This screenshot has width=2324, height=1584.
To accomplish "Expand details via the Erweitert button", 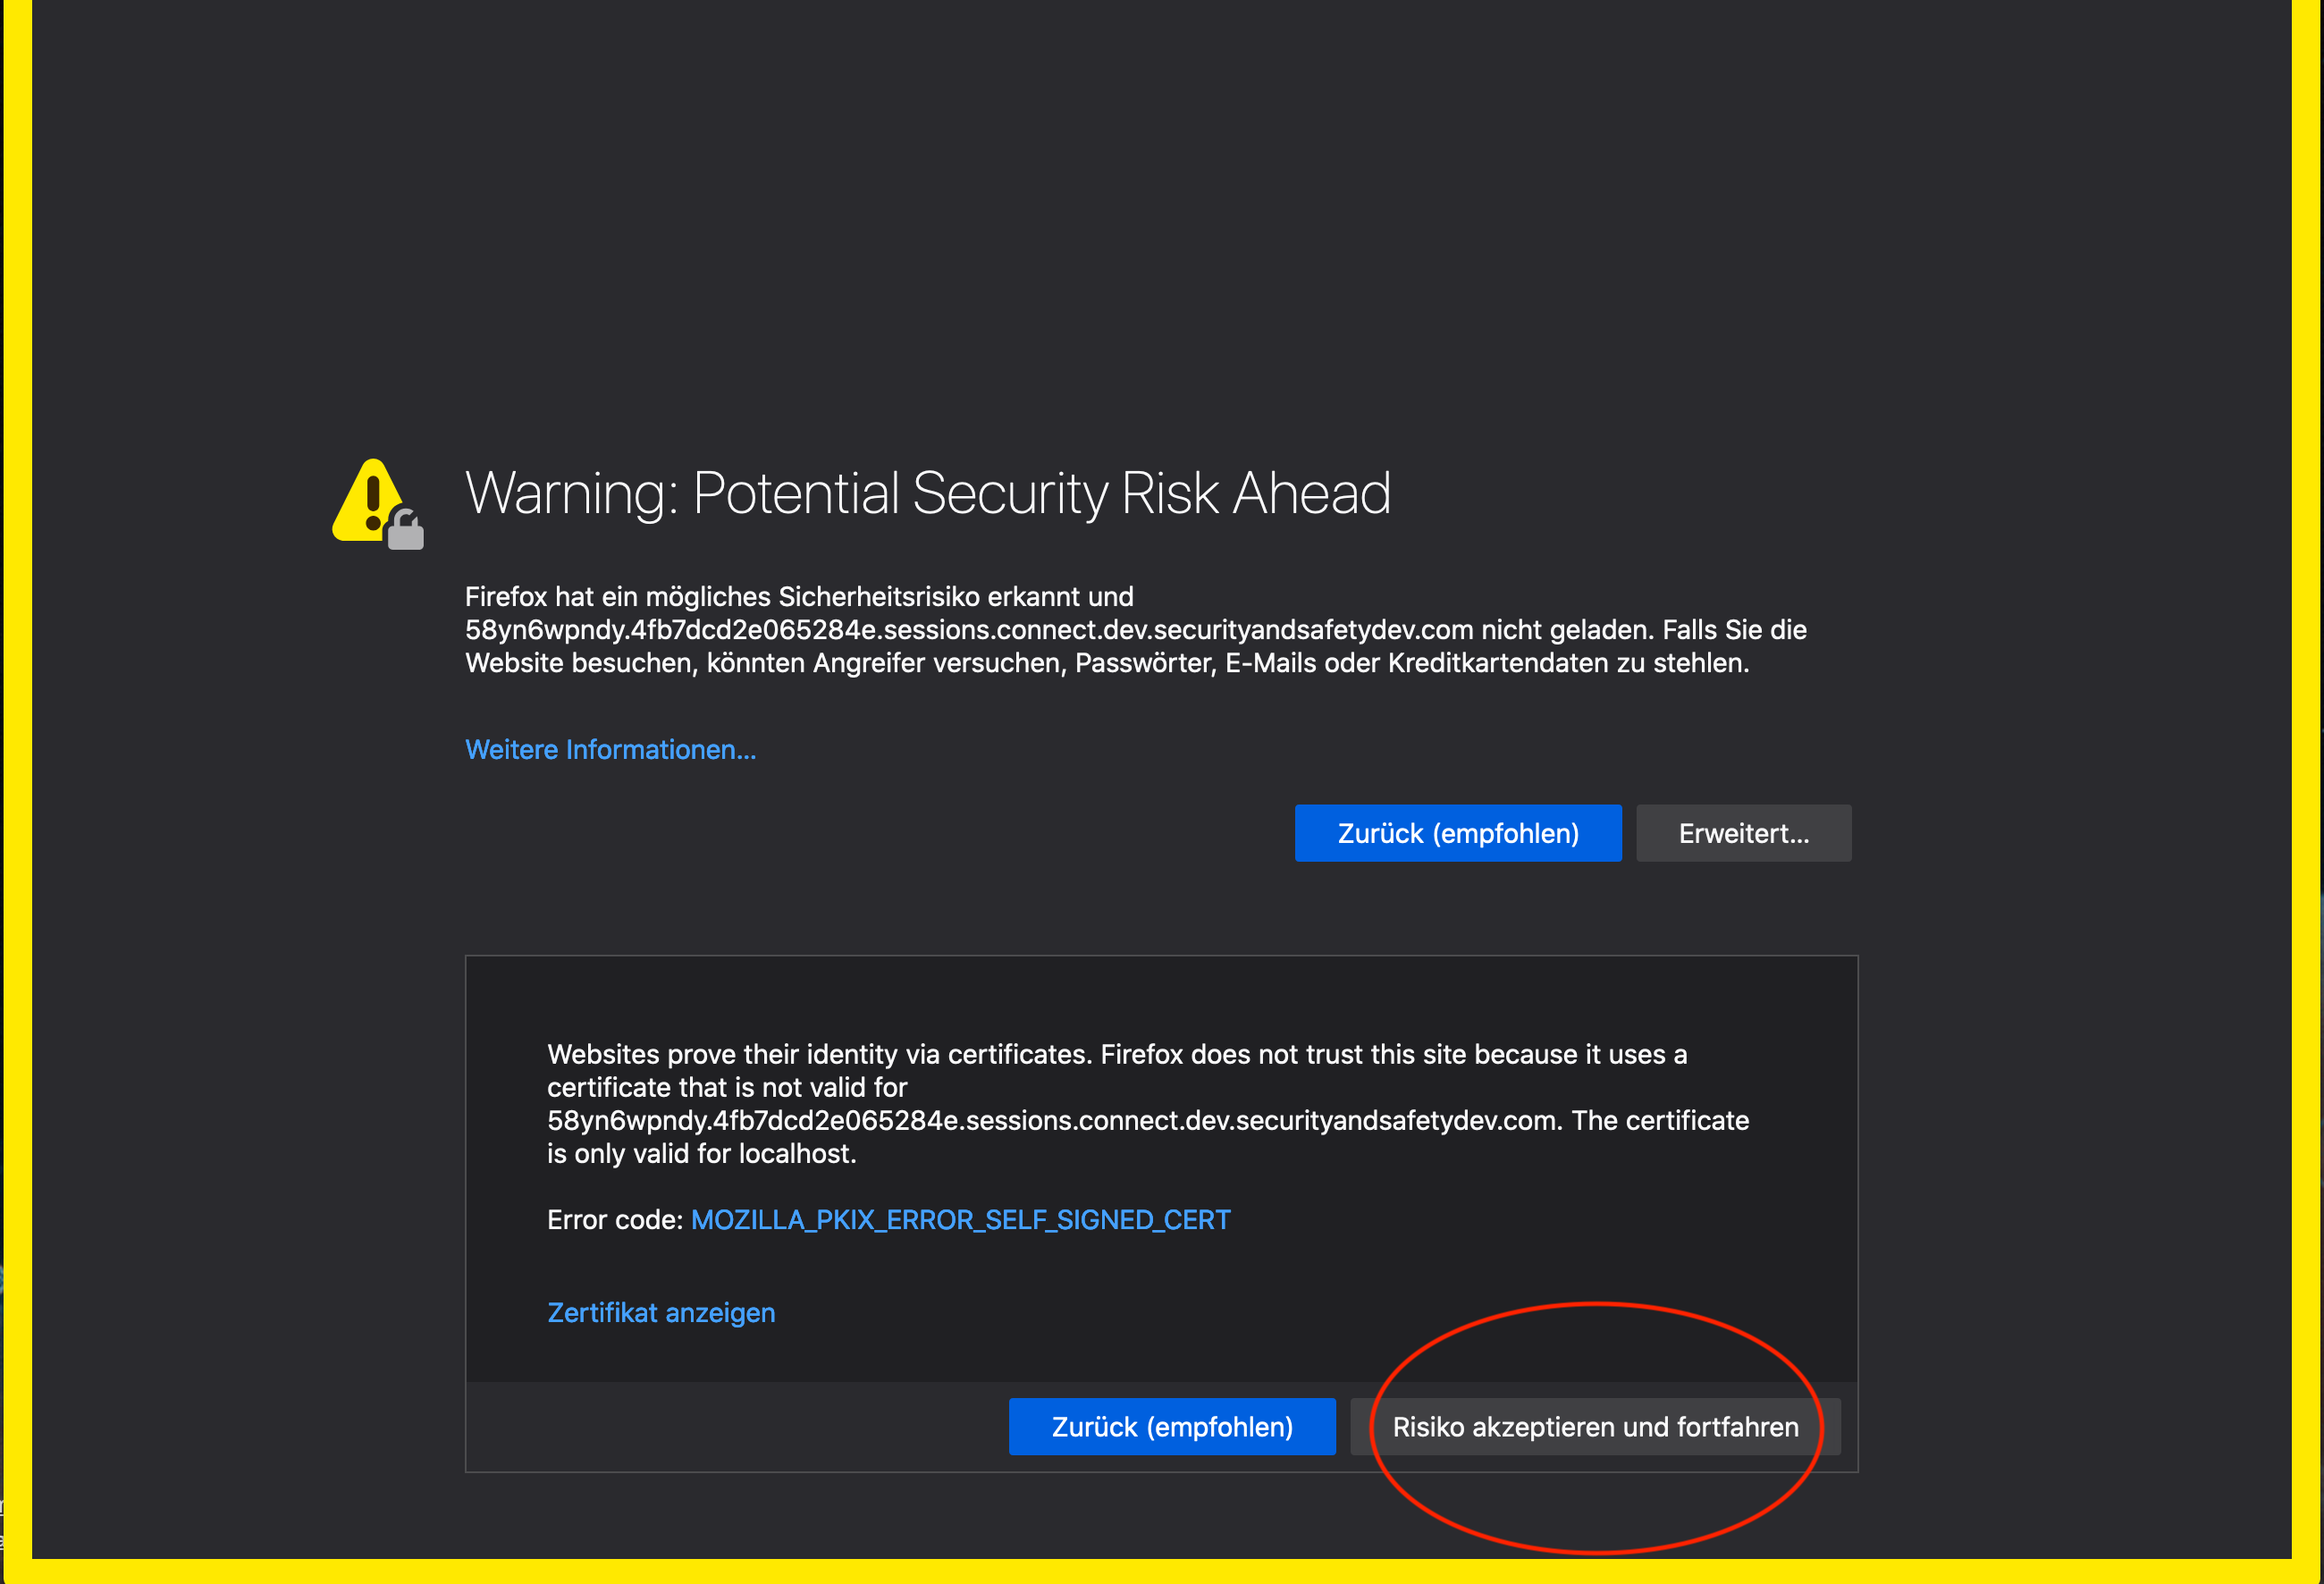I will [1743, 833].
